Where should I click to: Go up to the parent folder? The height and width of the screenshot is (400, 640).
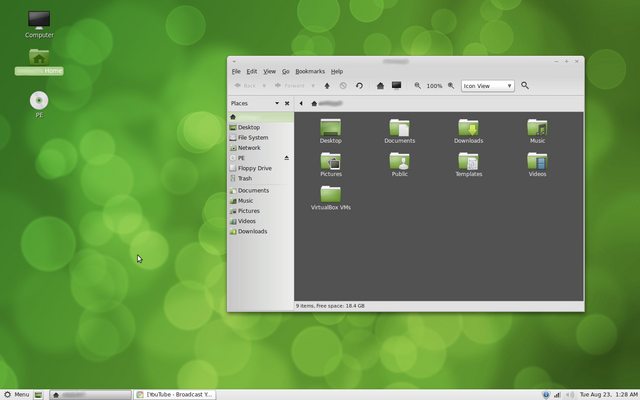pos(327,86)
